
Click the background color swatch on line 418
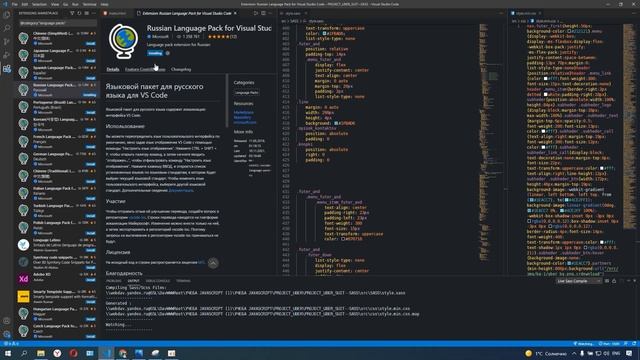pos(336,123)
